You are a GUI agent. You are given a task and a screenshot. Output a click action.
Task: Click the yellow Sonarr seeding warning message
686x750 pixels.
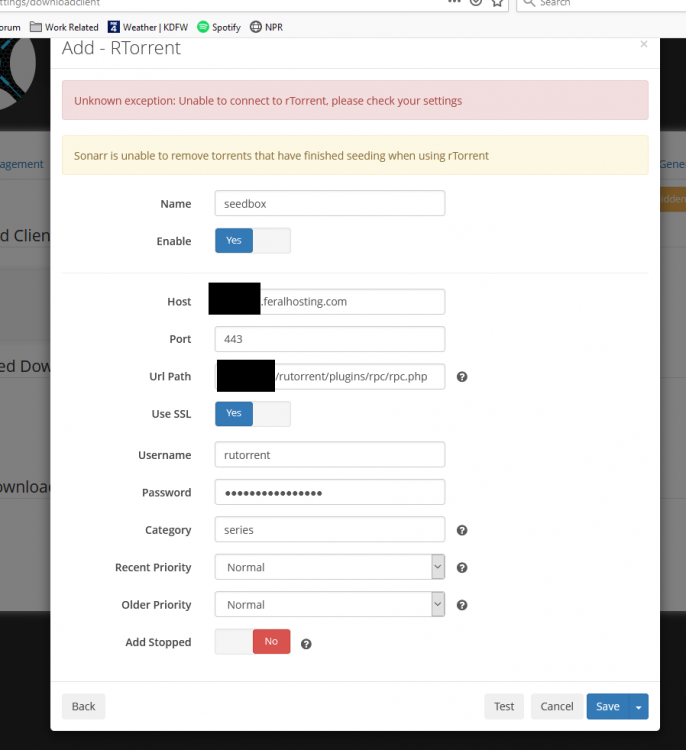pyautogui.click(x=355, y=155)
